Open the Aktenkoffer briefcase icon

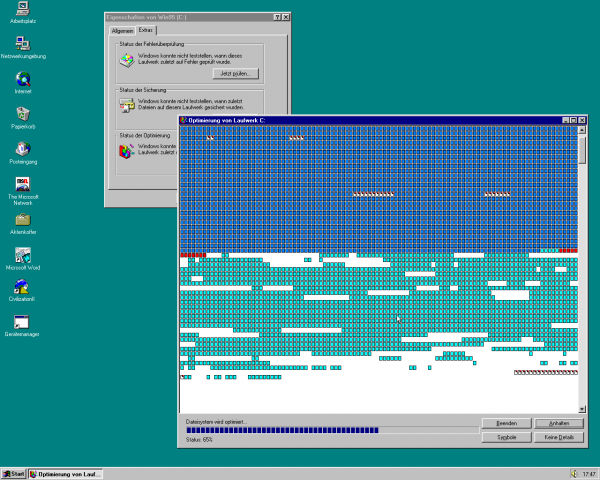[x=22, y=220]
